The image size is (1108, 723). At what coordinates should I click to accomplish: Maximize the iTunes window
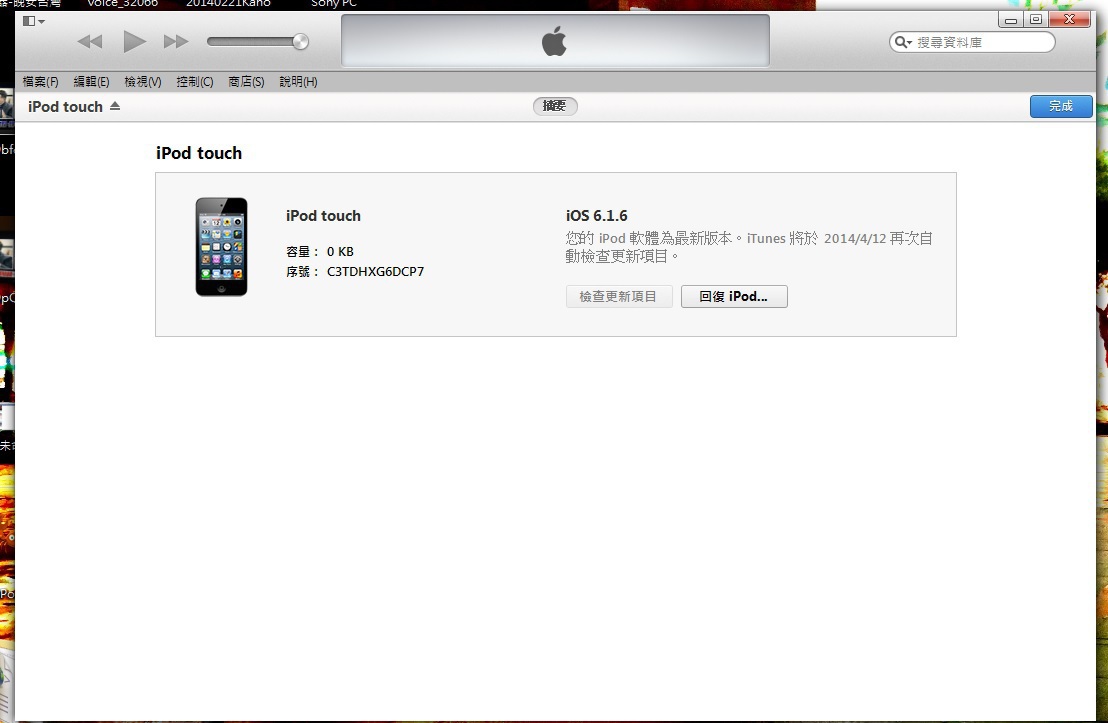tap(1036, 20)
